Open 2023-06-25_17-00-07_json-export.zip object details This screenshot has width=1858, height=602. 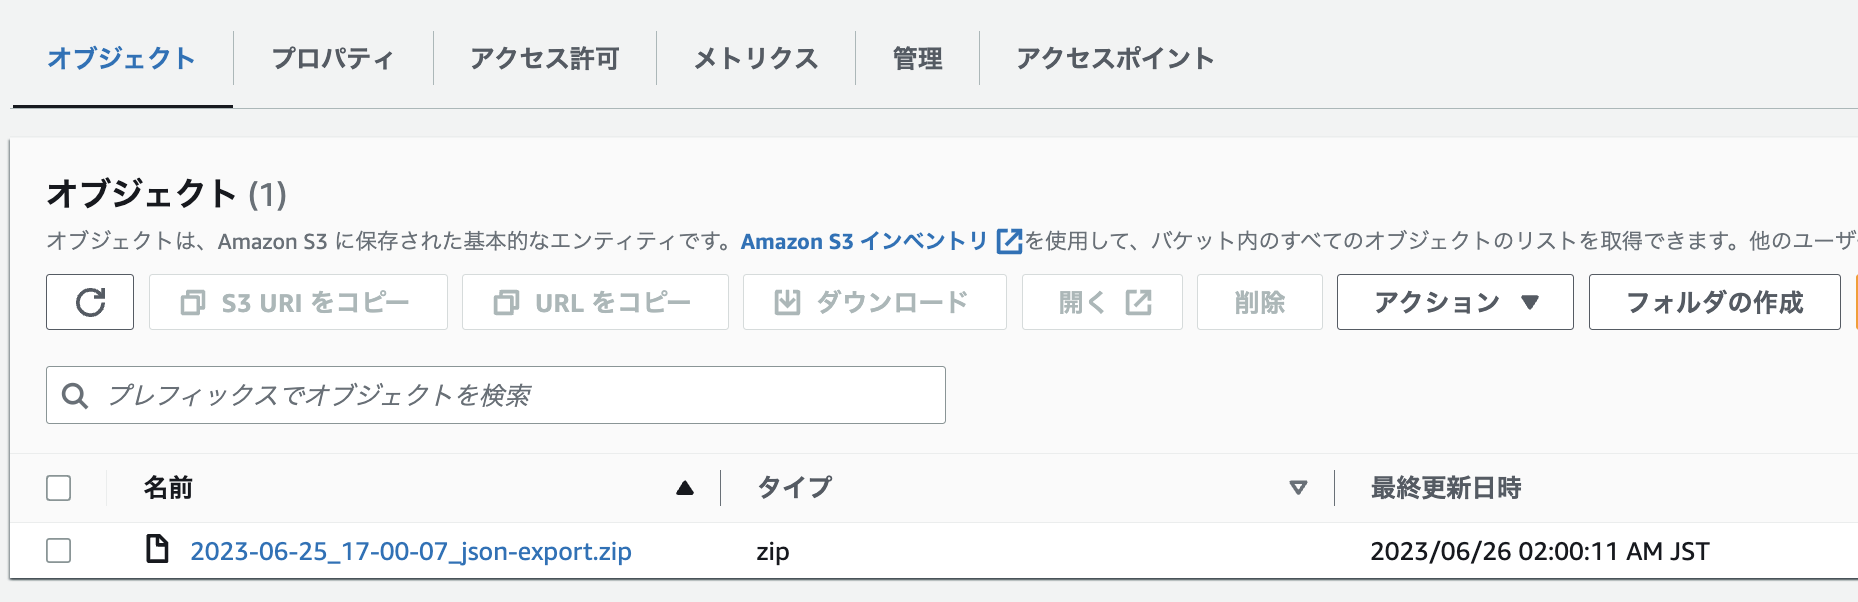(411, 550)
